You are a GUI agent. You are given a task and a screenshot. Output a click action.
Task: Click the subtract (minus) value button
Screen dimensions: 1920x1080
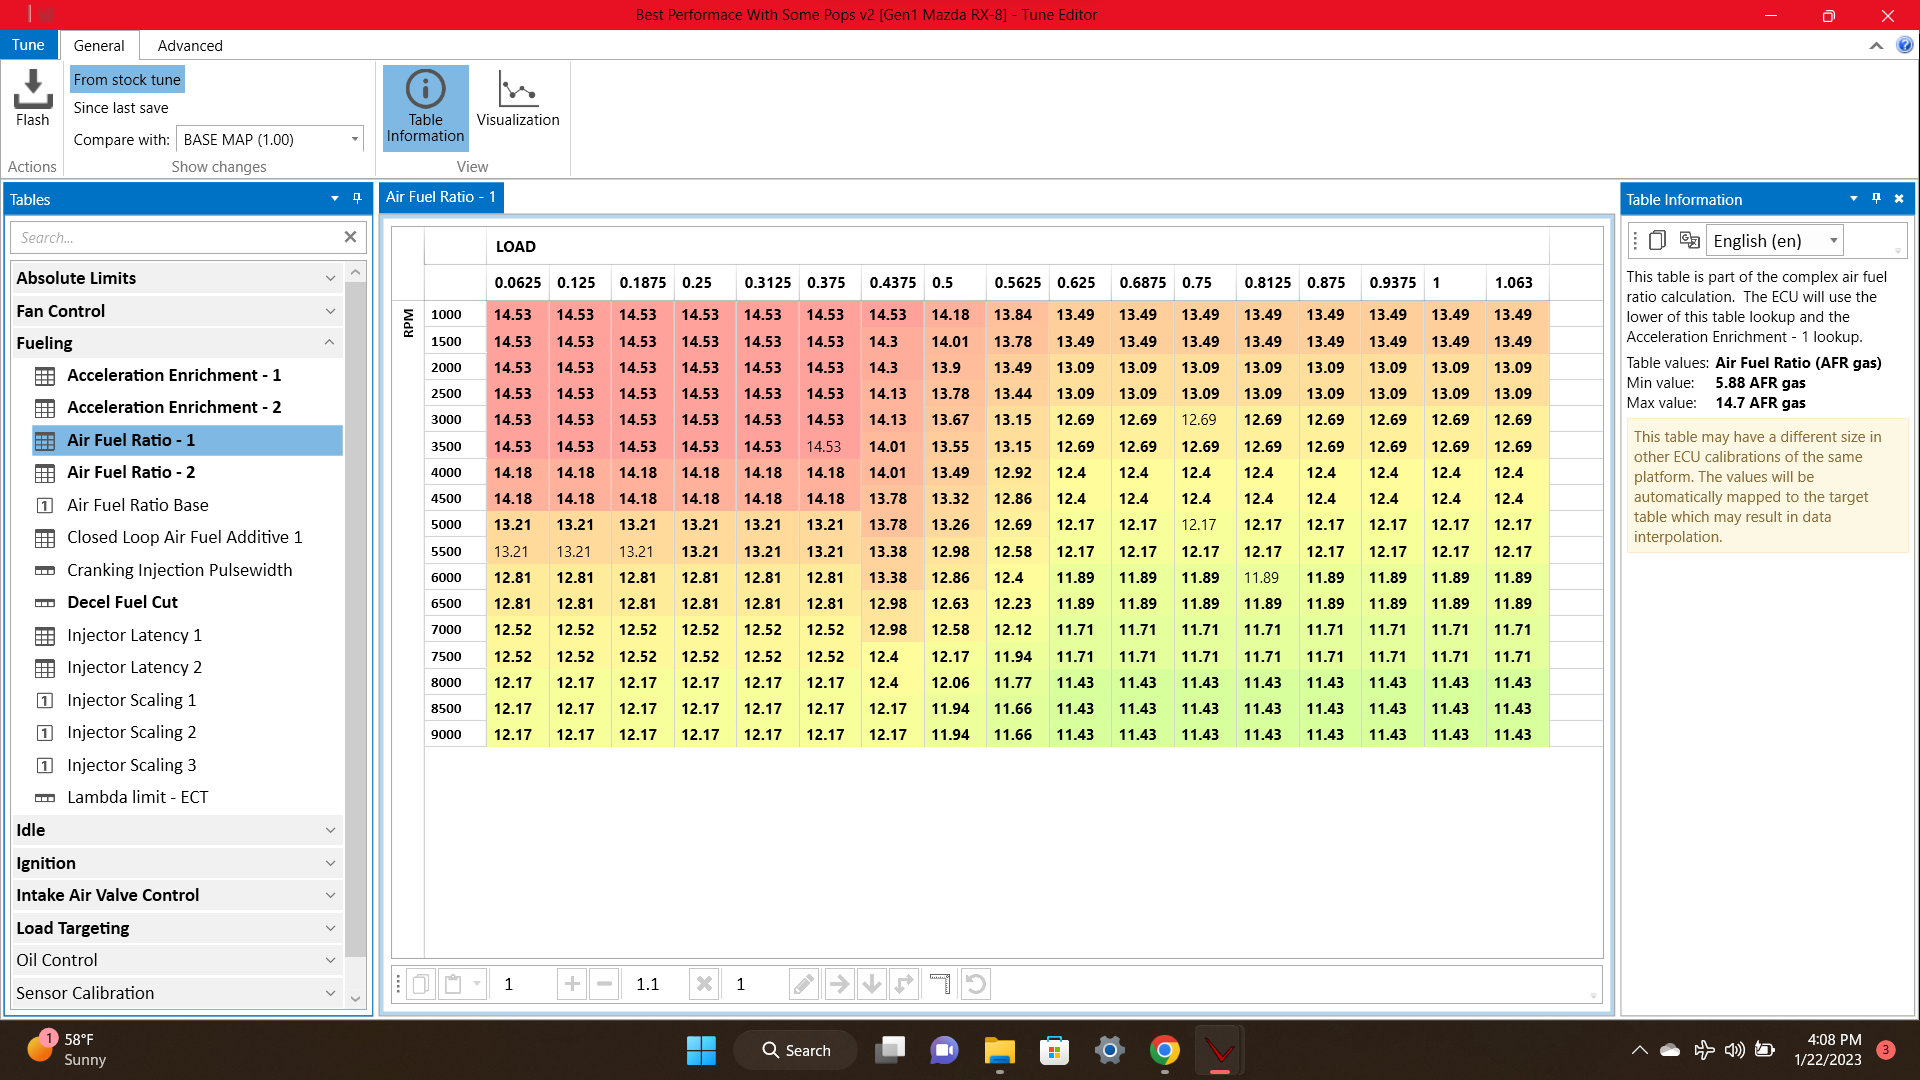(x=604, y=984)
